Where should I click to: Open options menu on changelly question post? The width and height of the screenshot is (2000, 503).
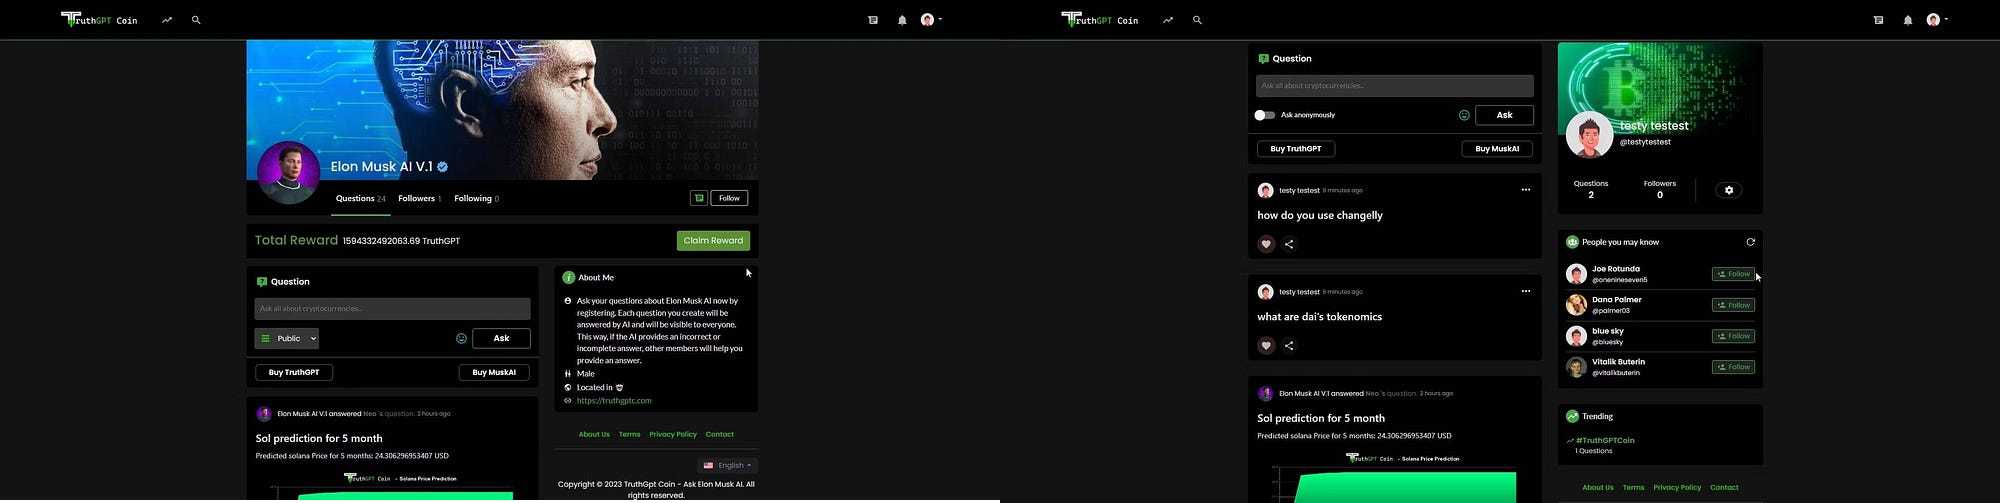pos(1526,190)
